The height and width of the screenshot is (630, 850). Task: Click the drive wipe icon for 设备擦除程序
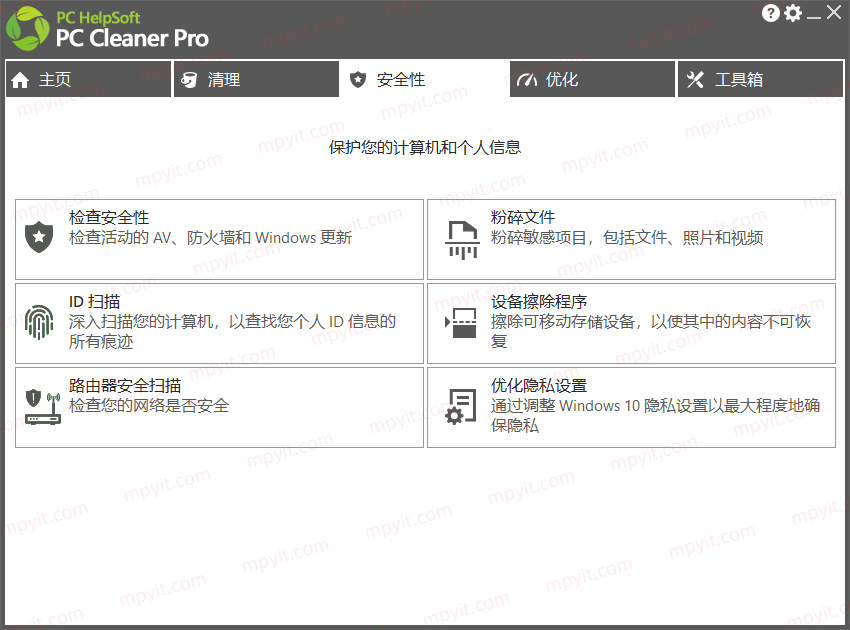pos(461,323)
